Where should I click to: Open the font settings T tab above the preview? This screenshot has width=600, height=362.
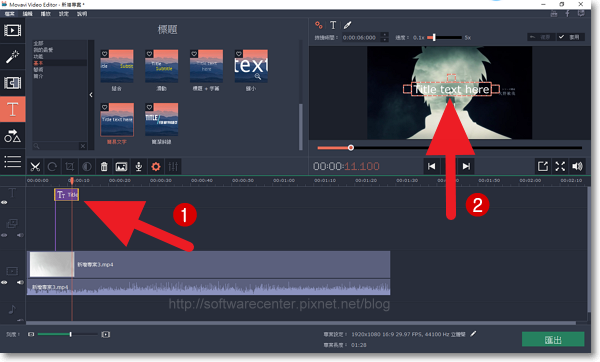click(x=333, y=25)
